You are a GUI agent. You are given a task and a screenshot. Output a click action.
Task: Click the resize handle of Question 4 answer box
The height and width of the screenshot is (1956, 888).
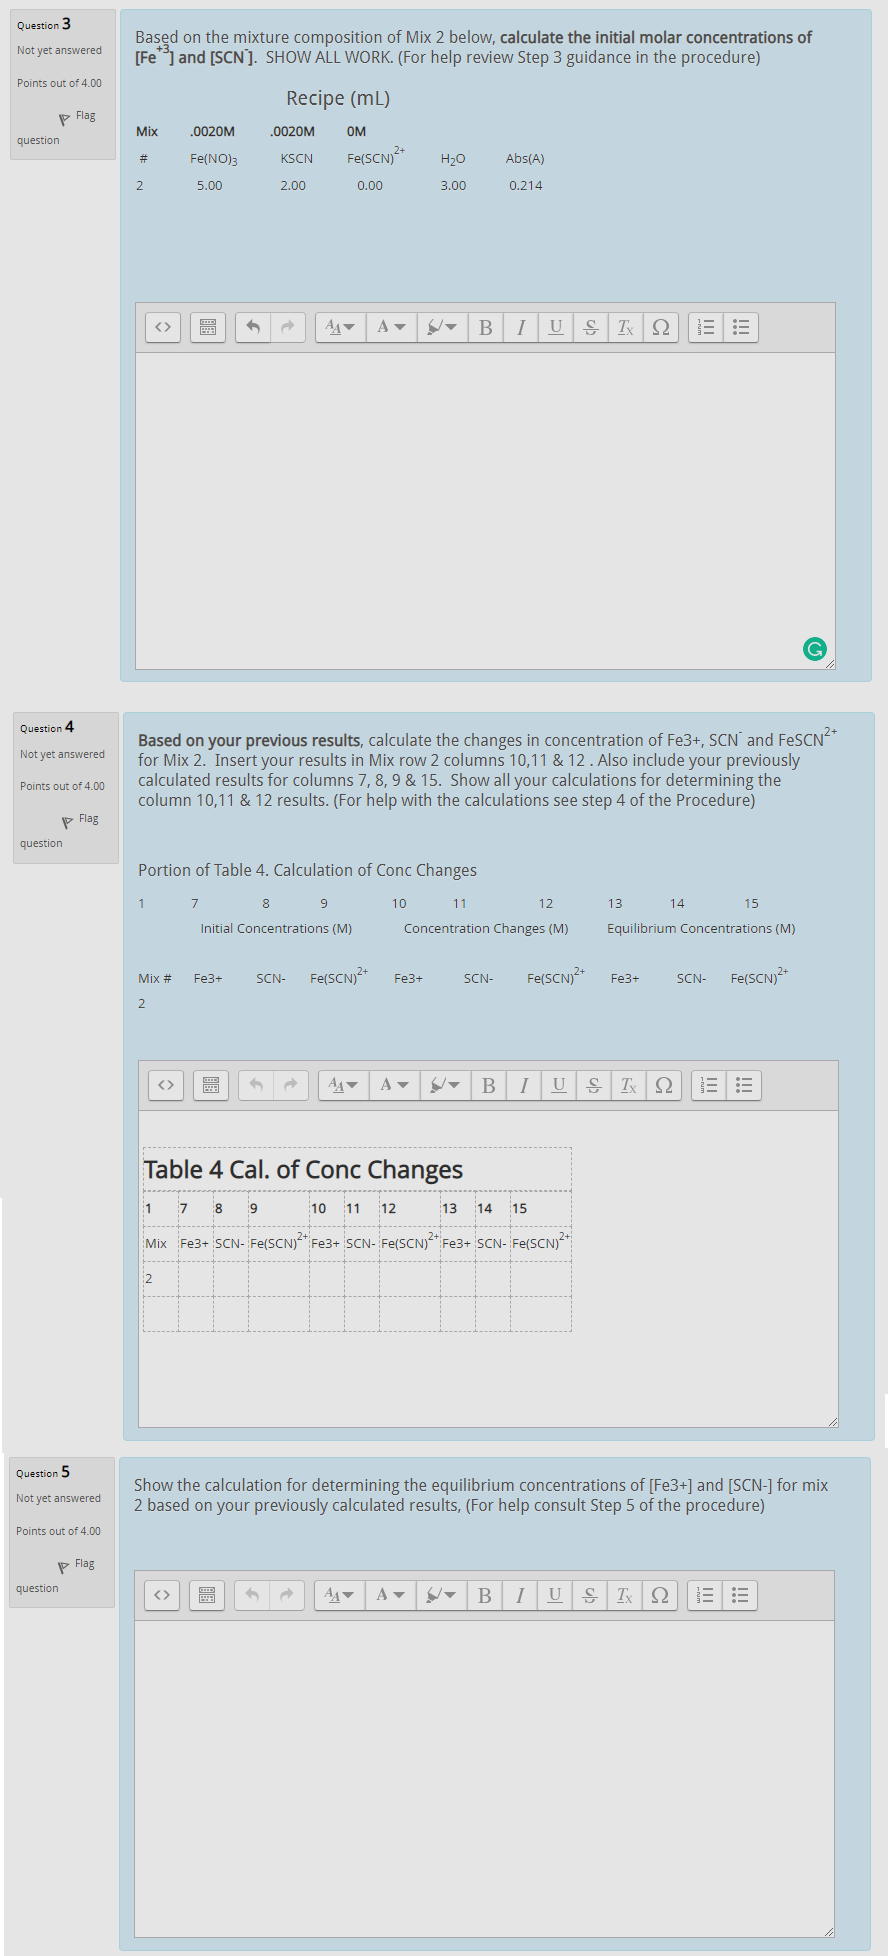[832, 1421]
